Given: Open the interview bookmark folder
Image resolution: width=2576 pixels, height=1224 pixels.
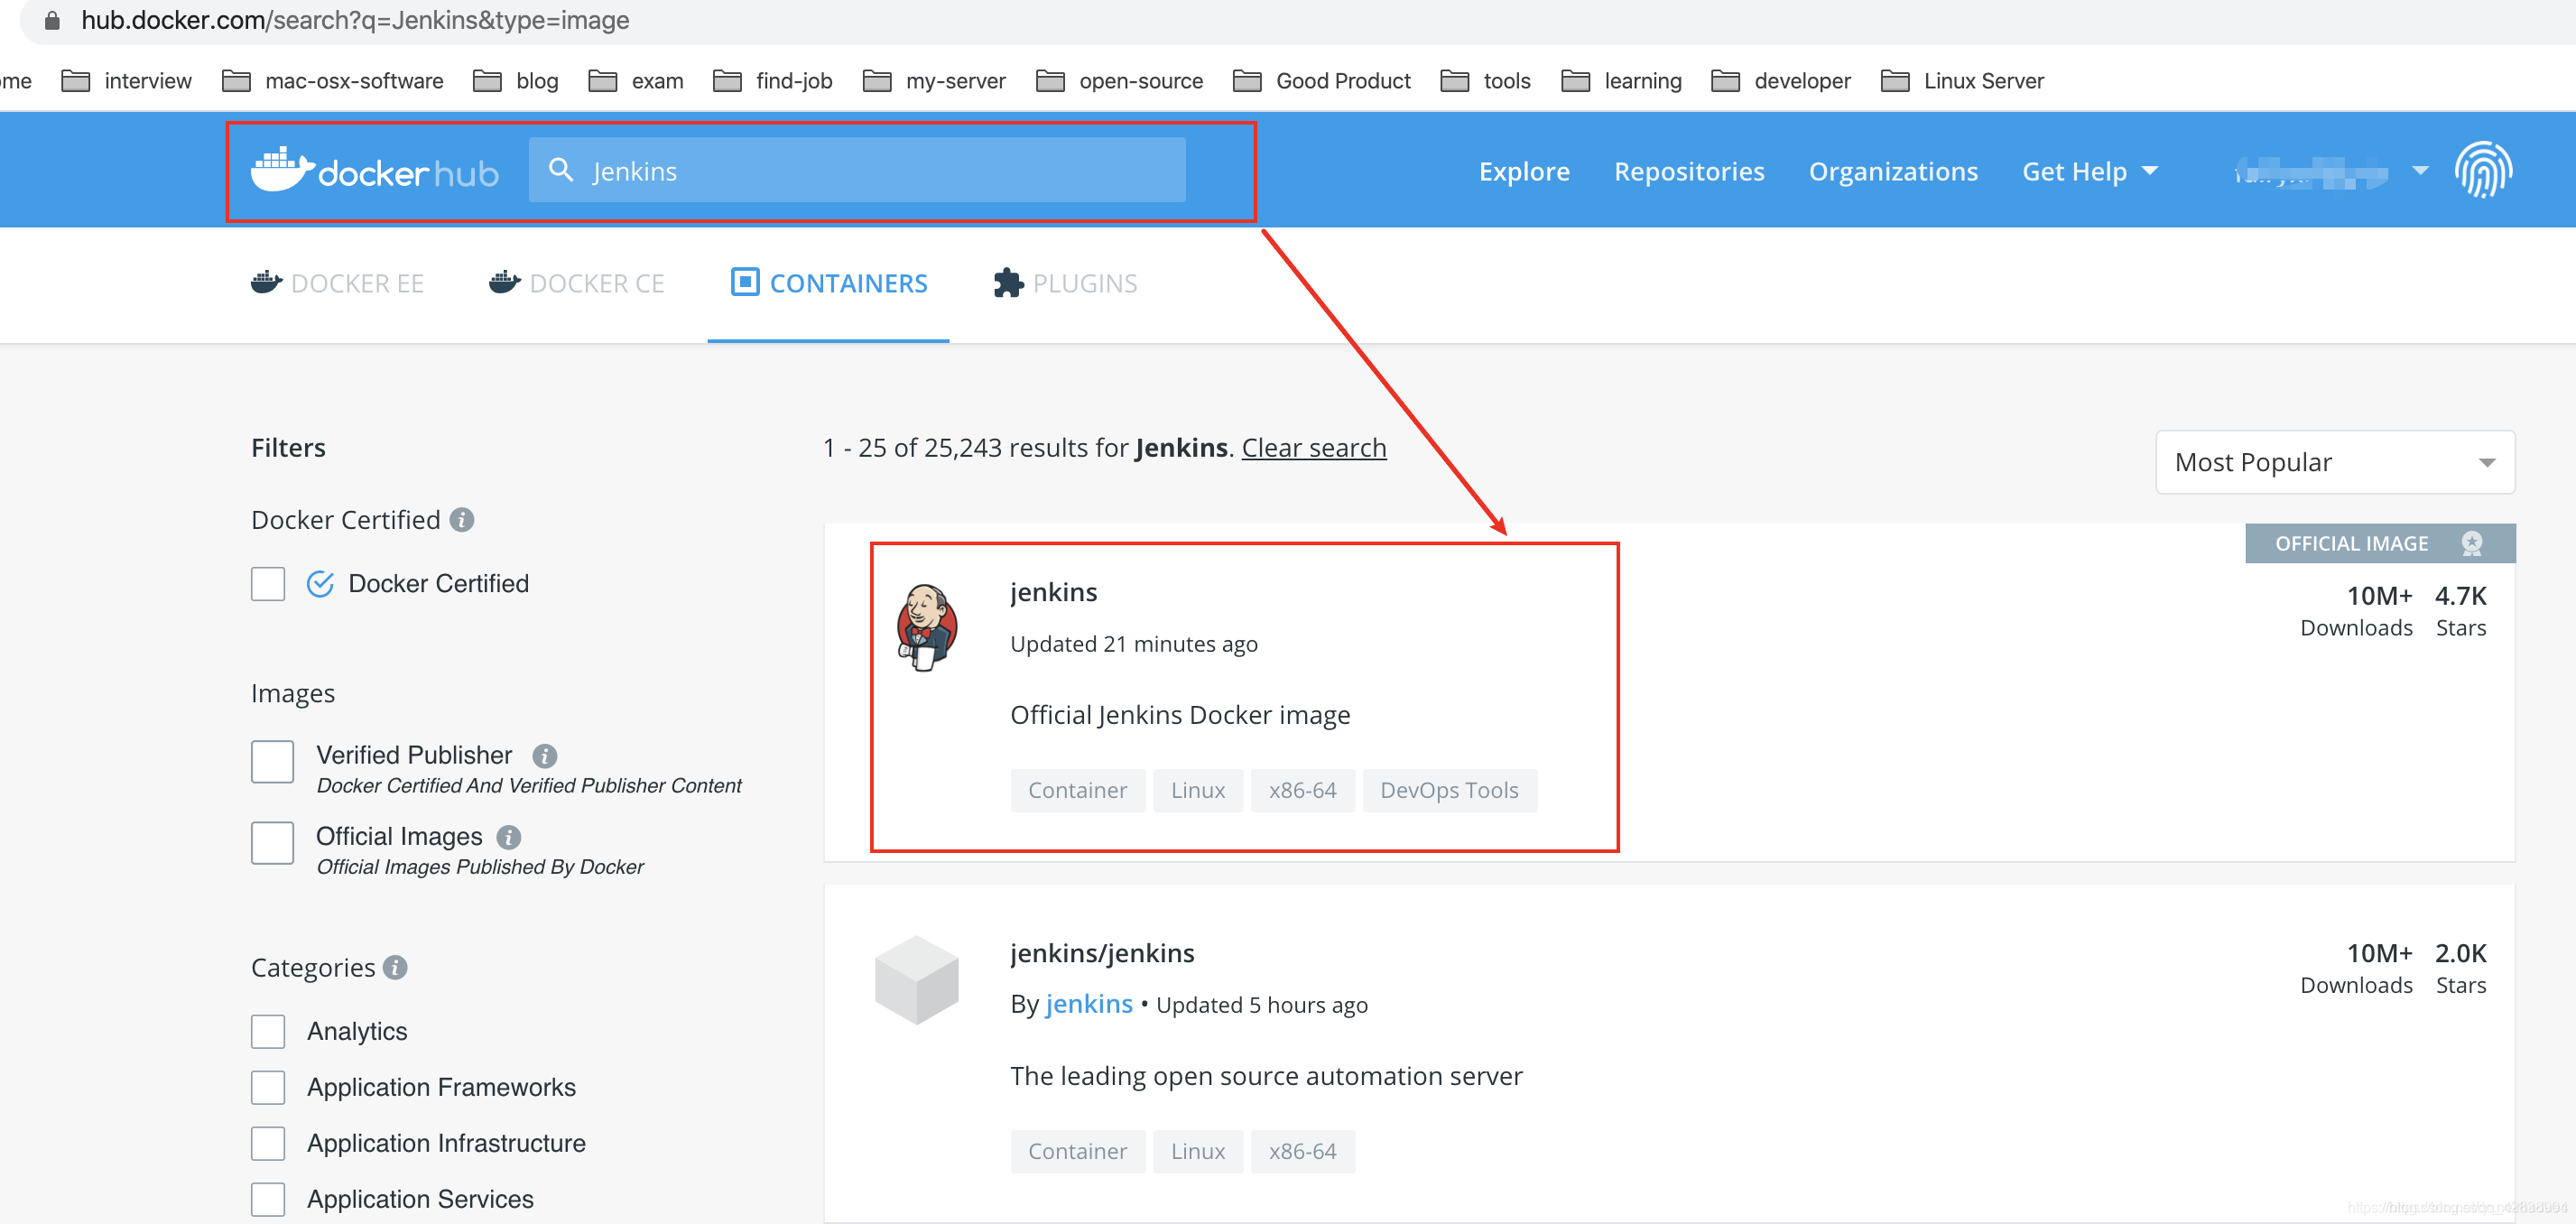Looking at the screenshot, I should (x=126, y=81).
